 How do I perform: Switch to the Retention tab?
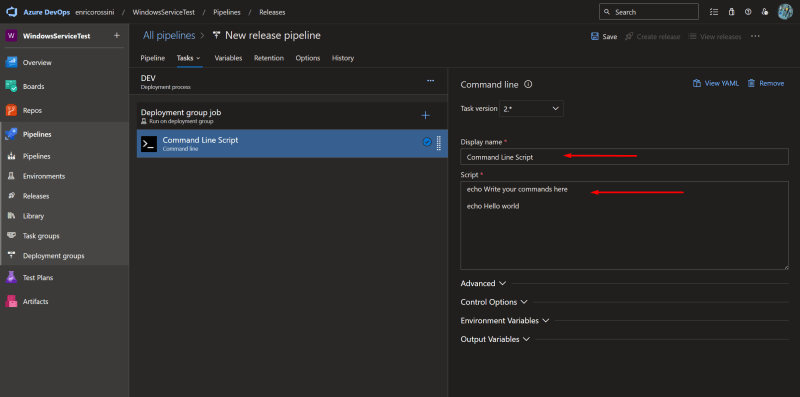pos(269,58)
